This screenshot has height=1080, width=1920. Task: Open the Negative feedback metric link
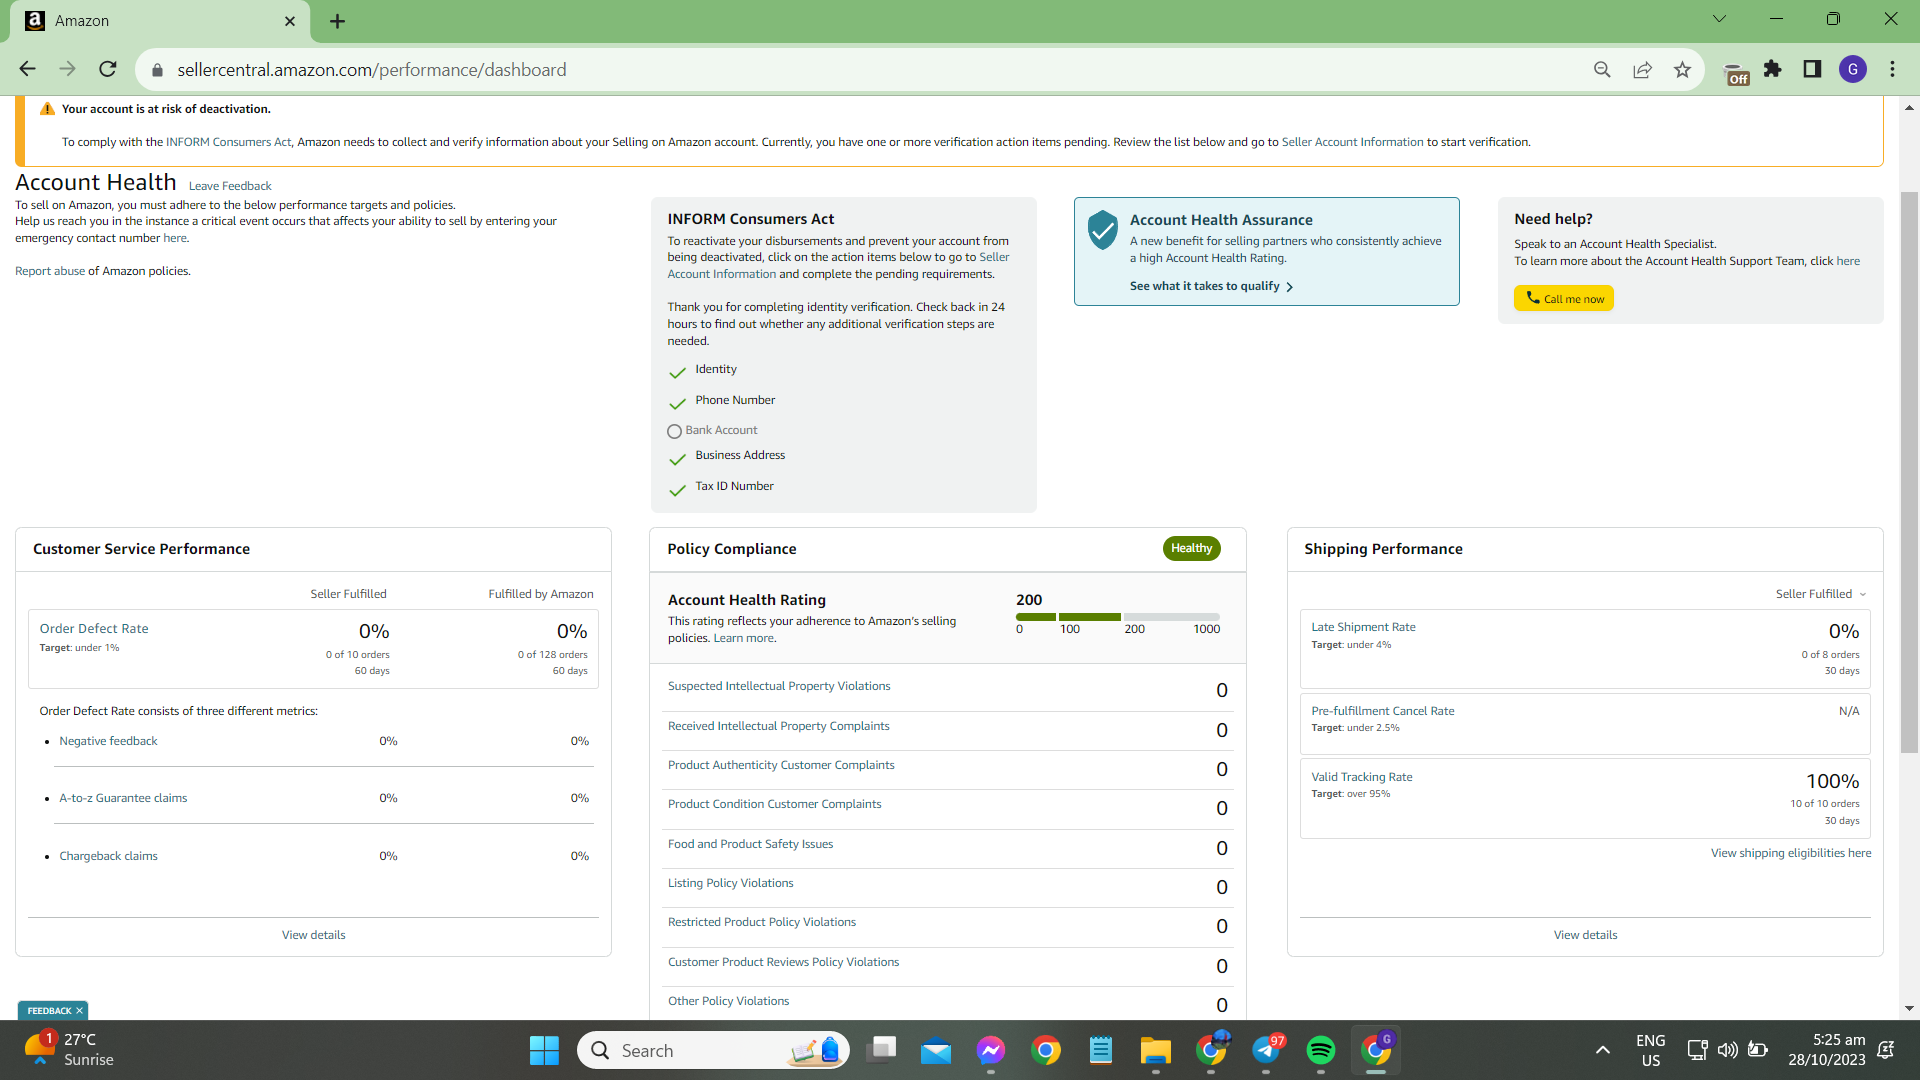[108, 741]
